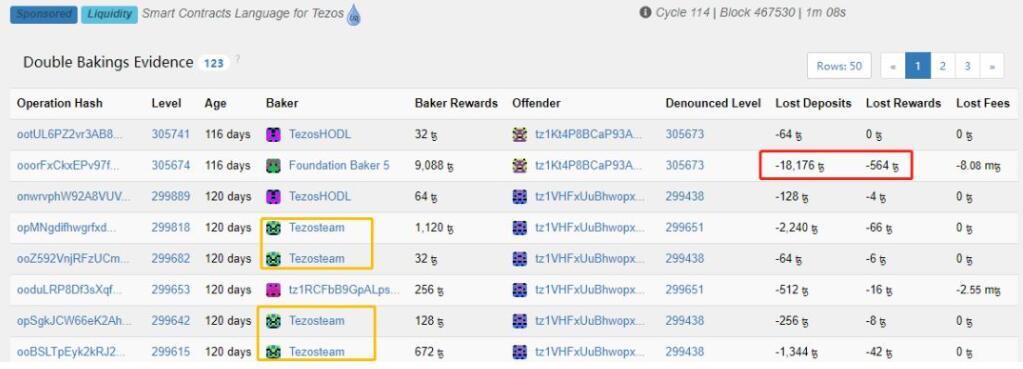Click the Sponsored badge

point(44,14)
